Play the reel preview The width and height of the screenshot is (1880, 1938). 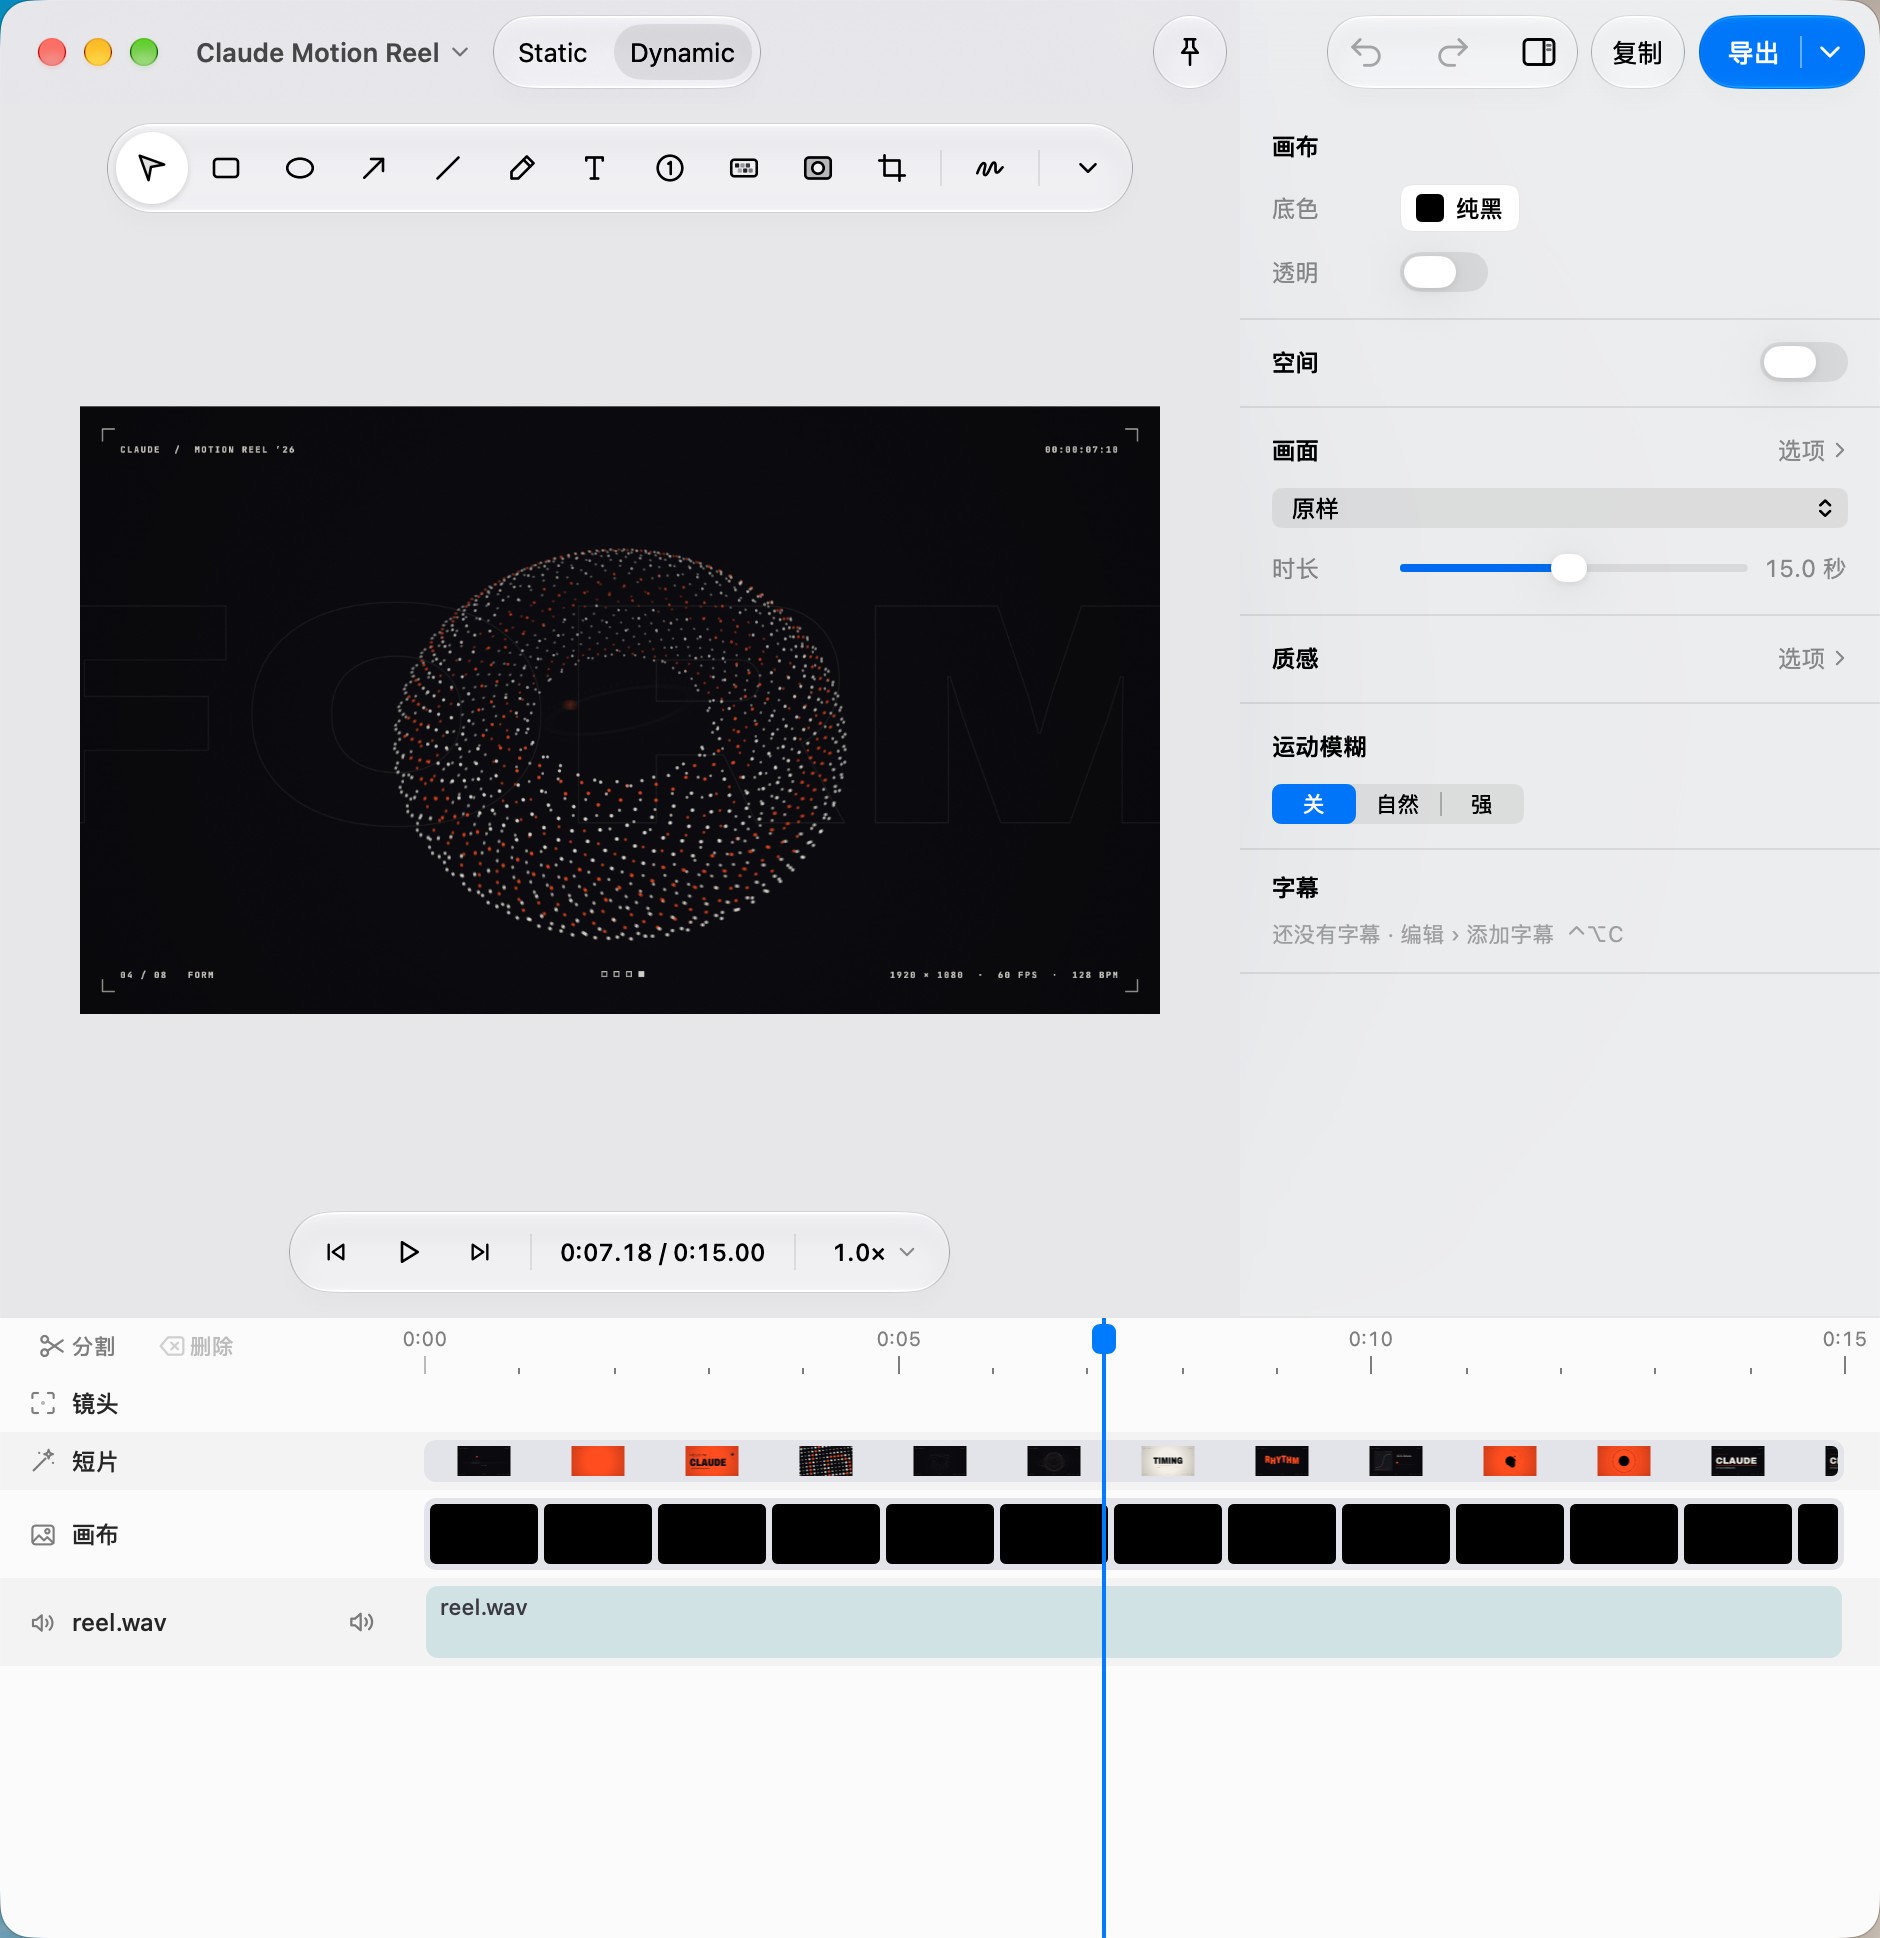click(408, 1252)
